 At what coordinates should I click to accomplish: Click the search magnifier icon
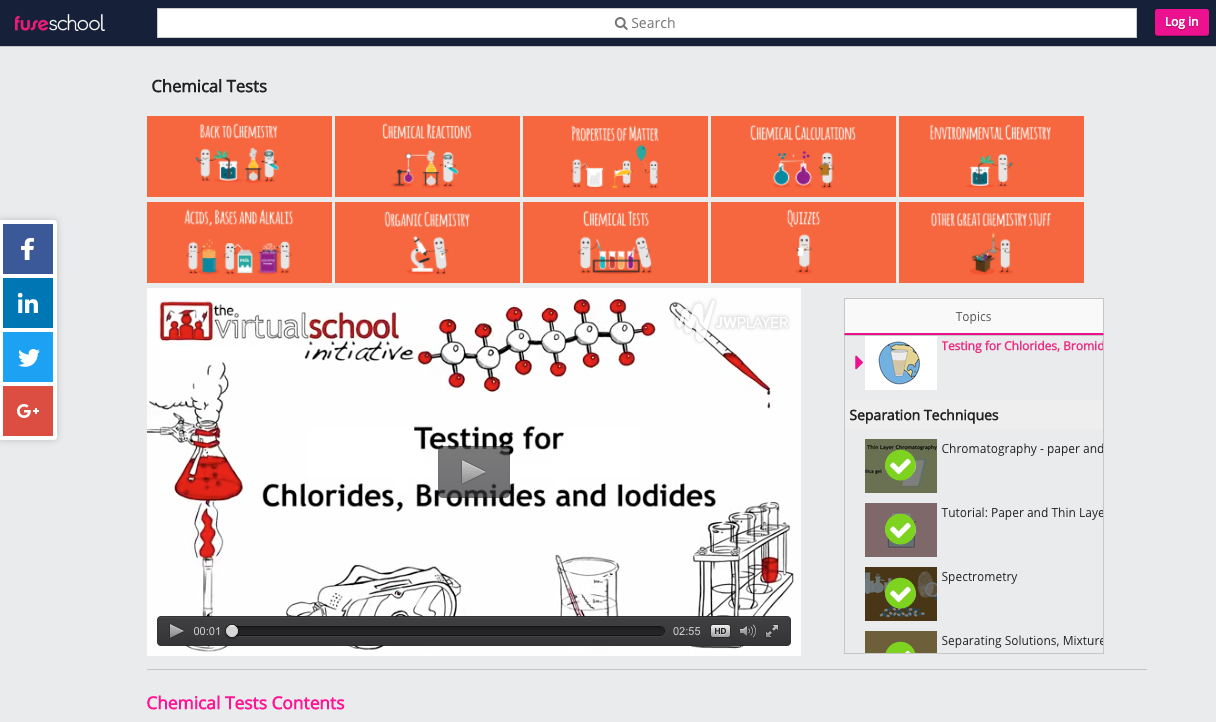(621, 22)
